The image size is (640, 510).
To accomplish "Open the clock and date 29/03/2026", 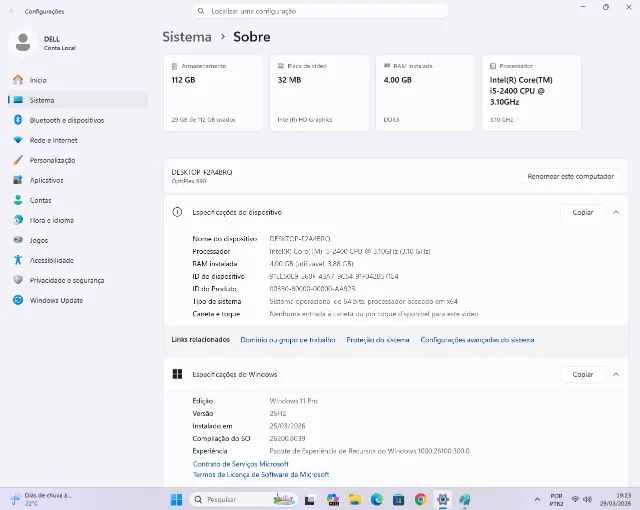I will (x=616, y=499).
